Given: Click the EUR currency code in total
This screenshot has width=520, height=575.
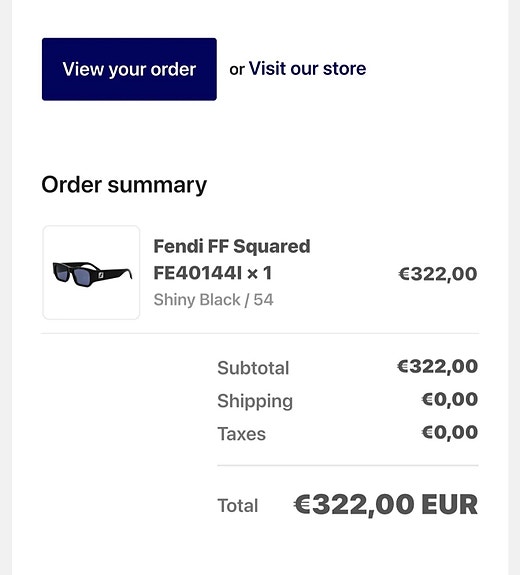Looking at the screenshot, I should pyautogui.click(x=450, y=505).
